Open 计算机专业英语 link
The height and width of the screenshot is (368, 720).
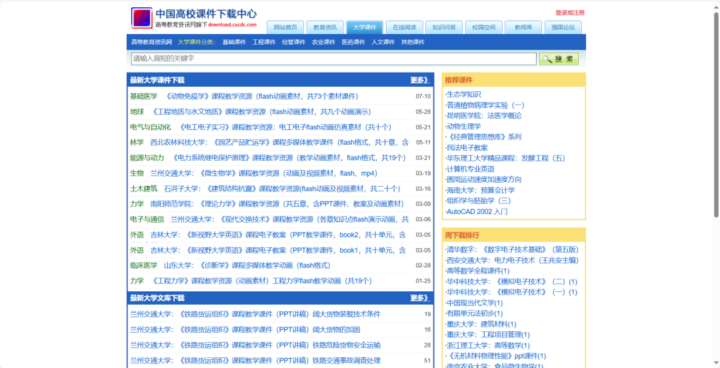coord(470,169)
